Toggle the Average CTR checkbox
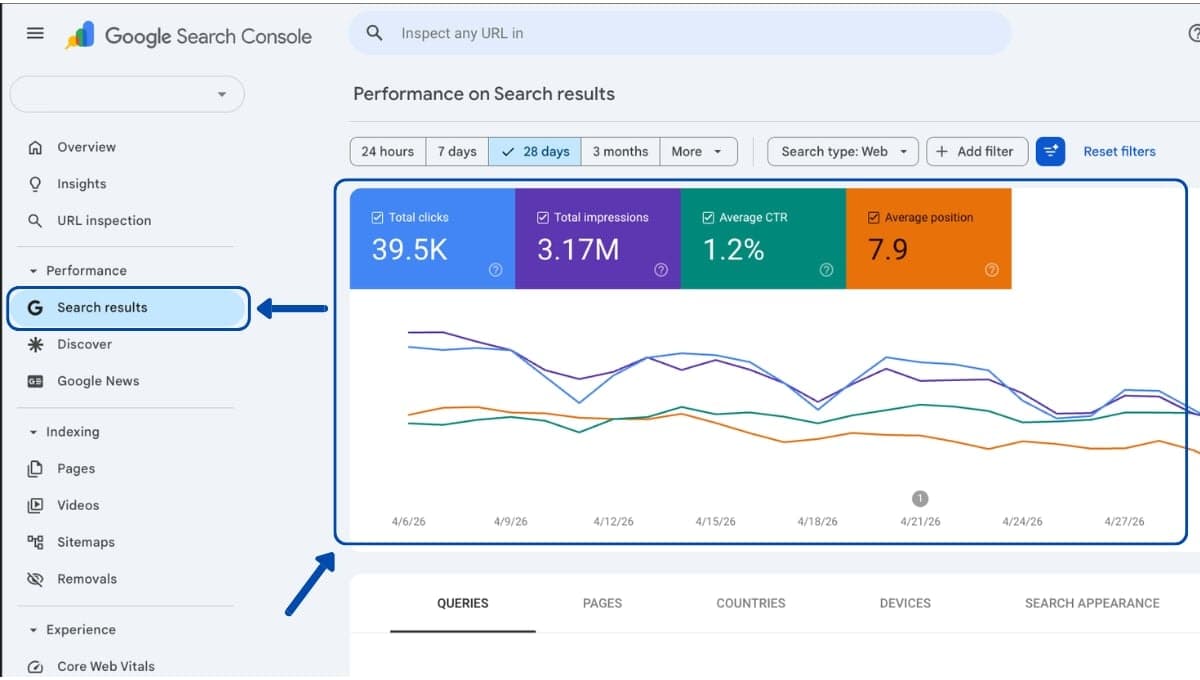 tap(708, 217)
